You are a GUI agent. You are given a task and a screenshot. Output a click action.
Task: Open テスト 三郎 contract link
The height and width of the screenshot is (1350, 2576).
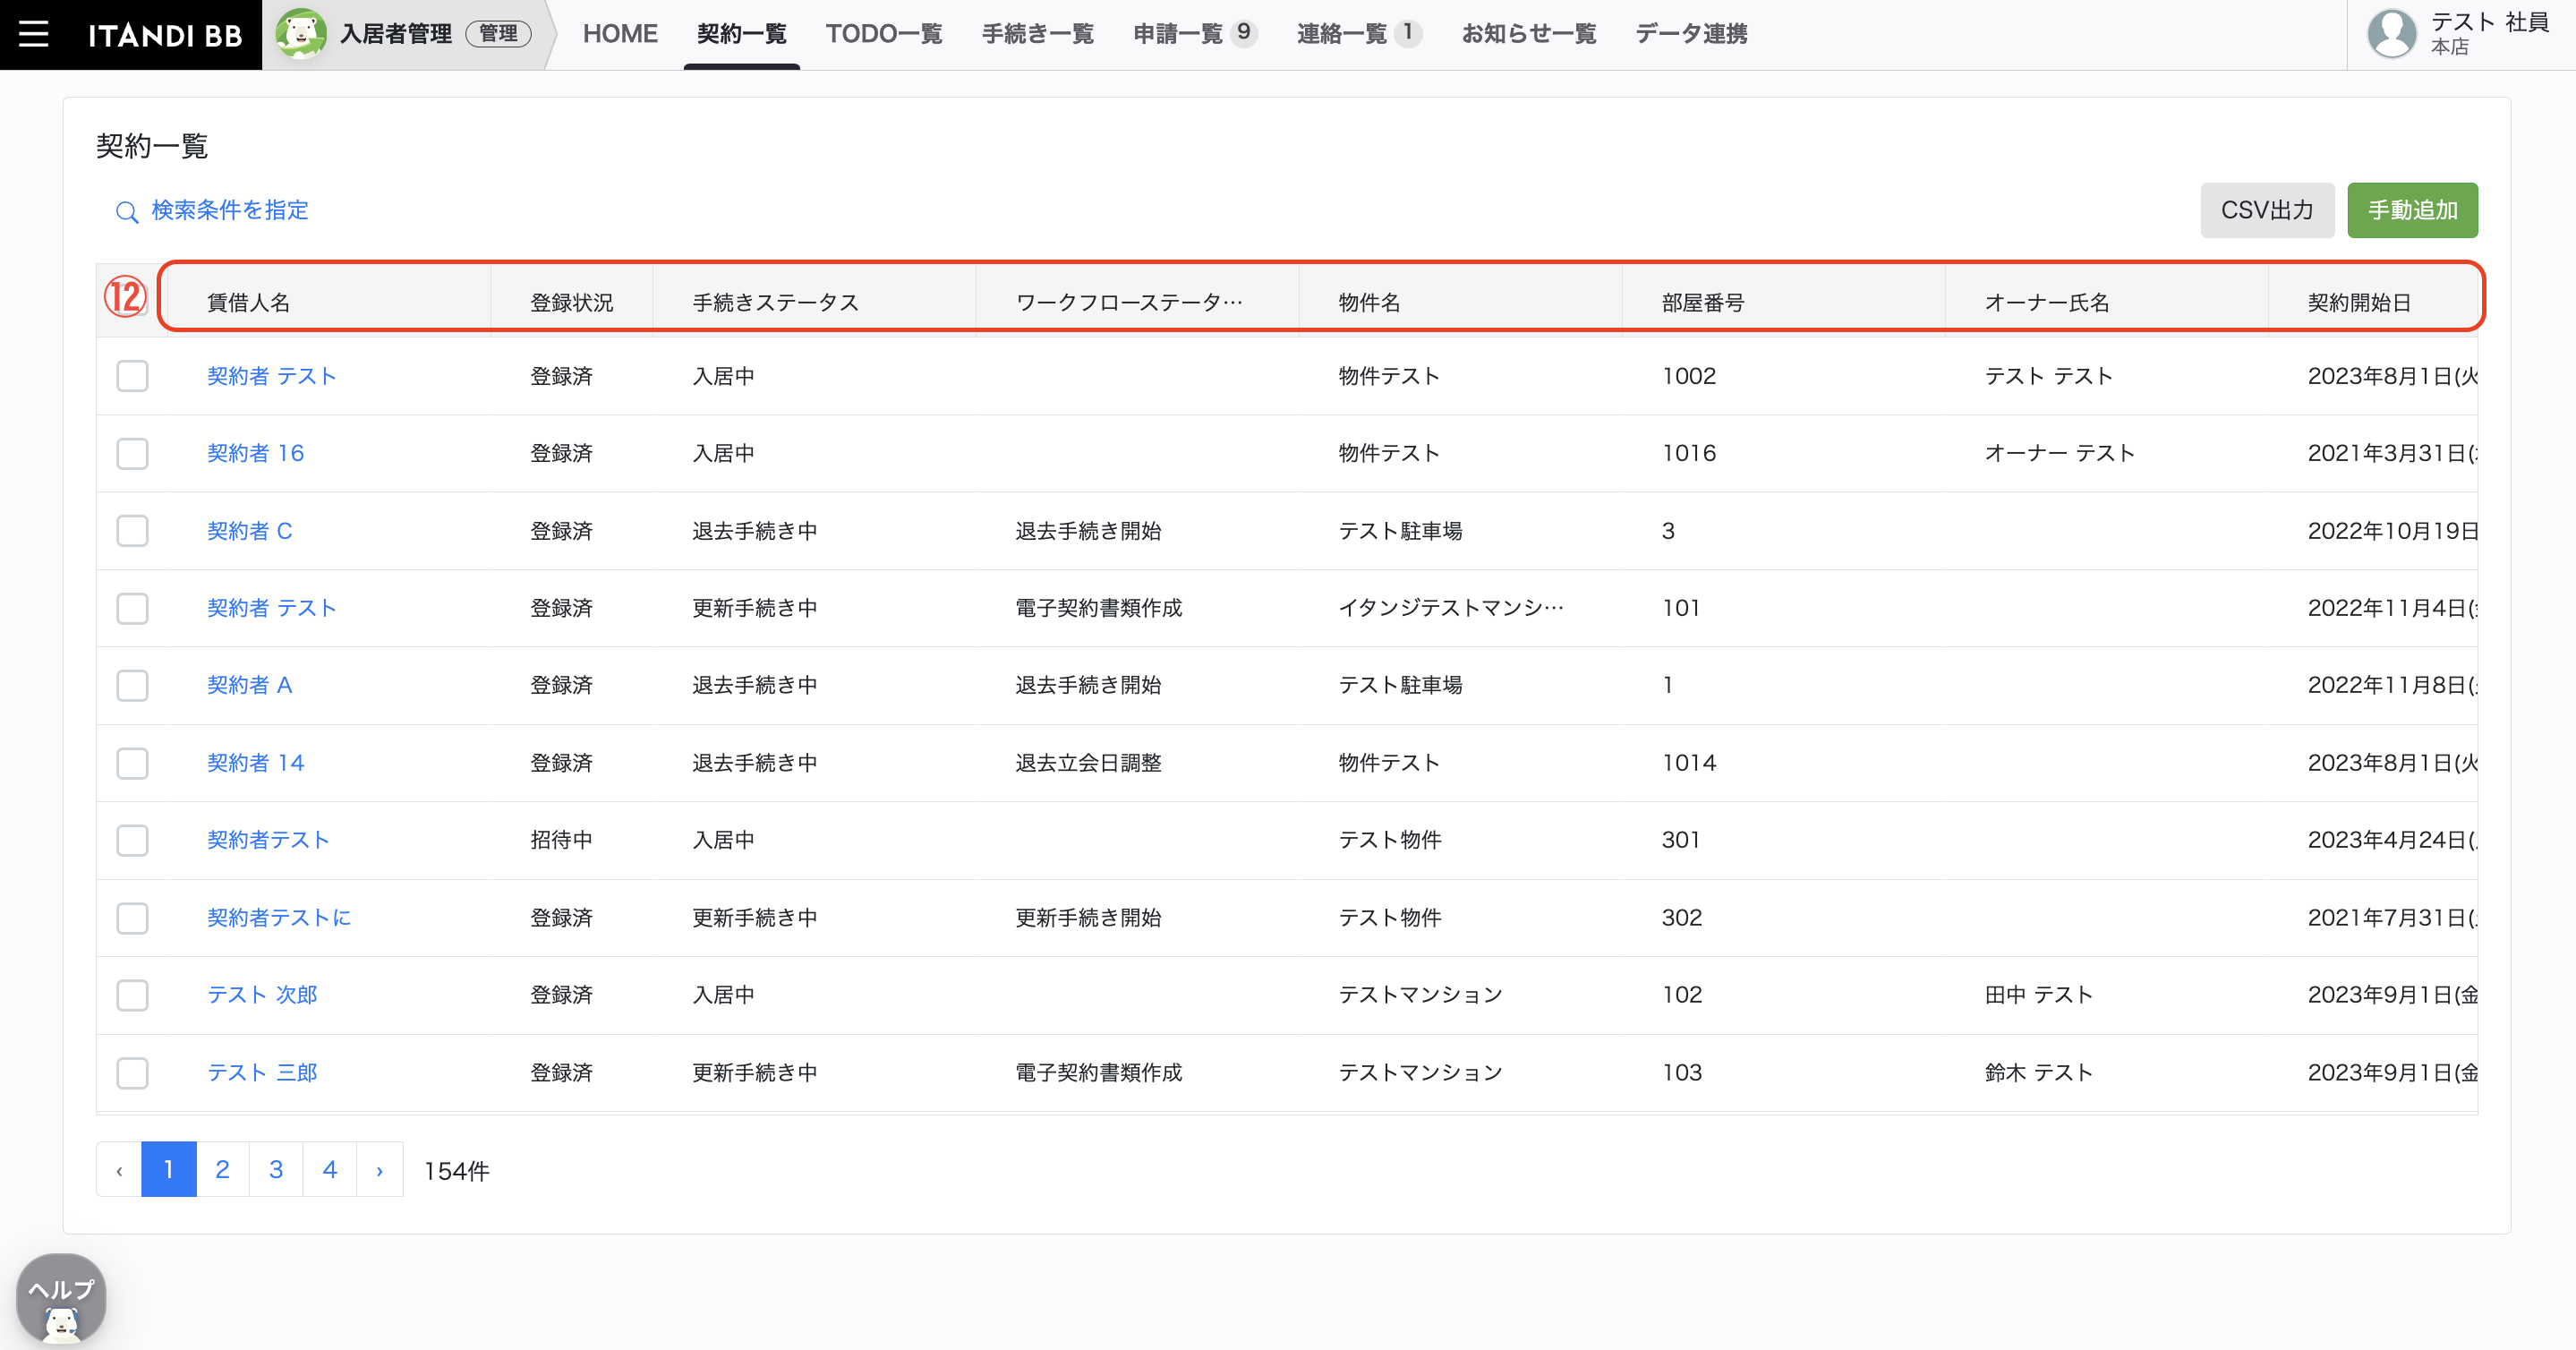pos(262,1073)
